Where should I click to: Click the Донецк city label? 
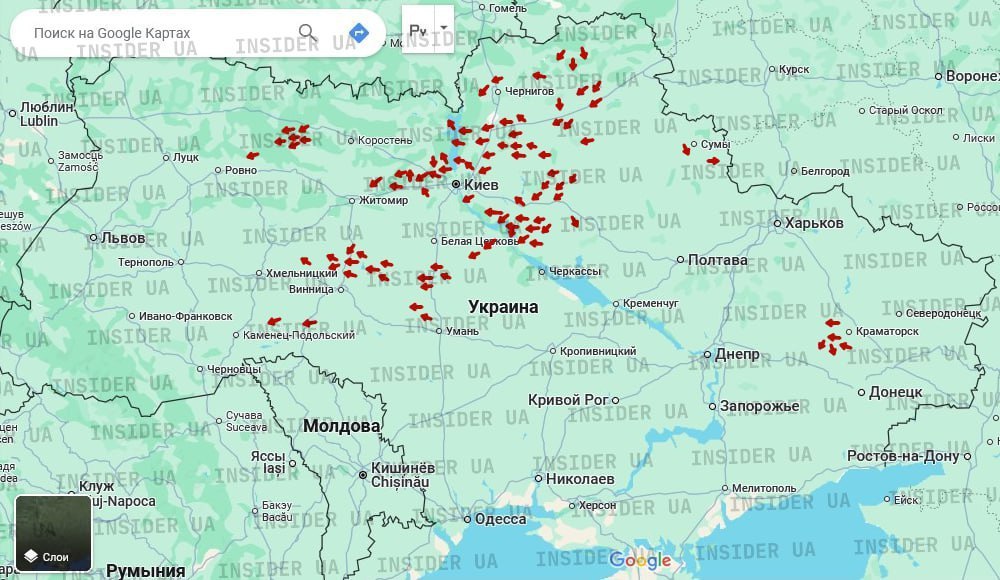click(895, 392)
